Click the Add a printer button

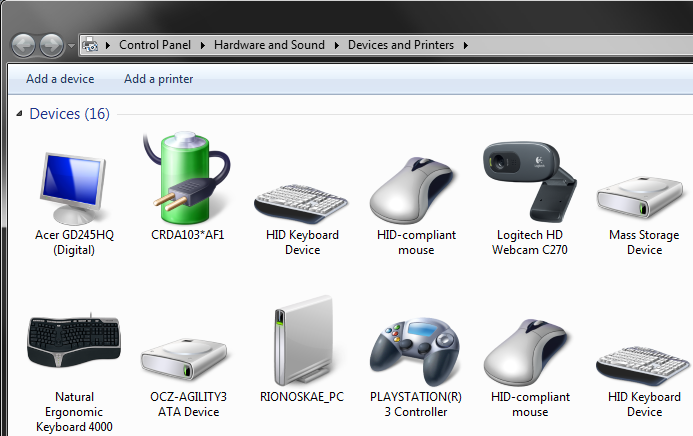tap(158, 79)
